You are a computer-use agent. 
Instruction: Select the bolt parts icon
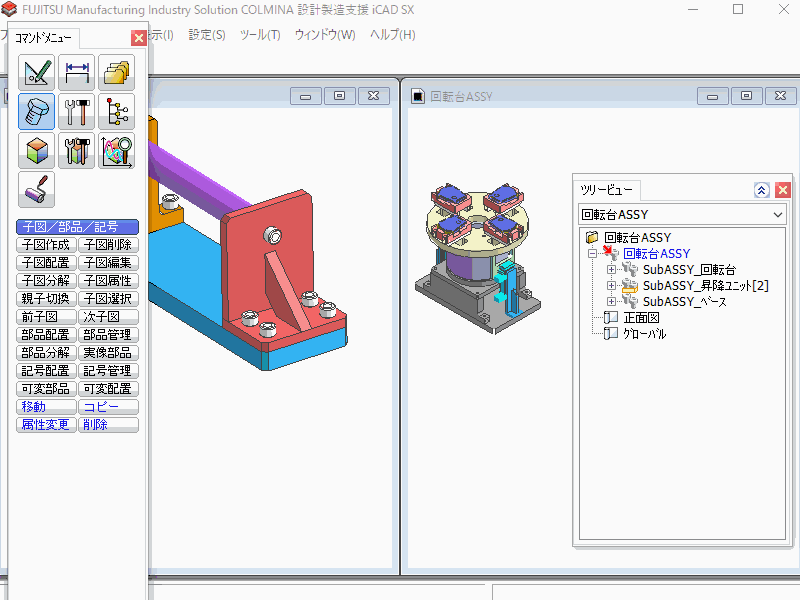37,111
